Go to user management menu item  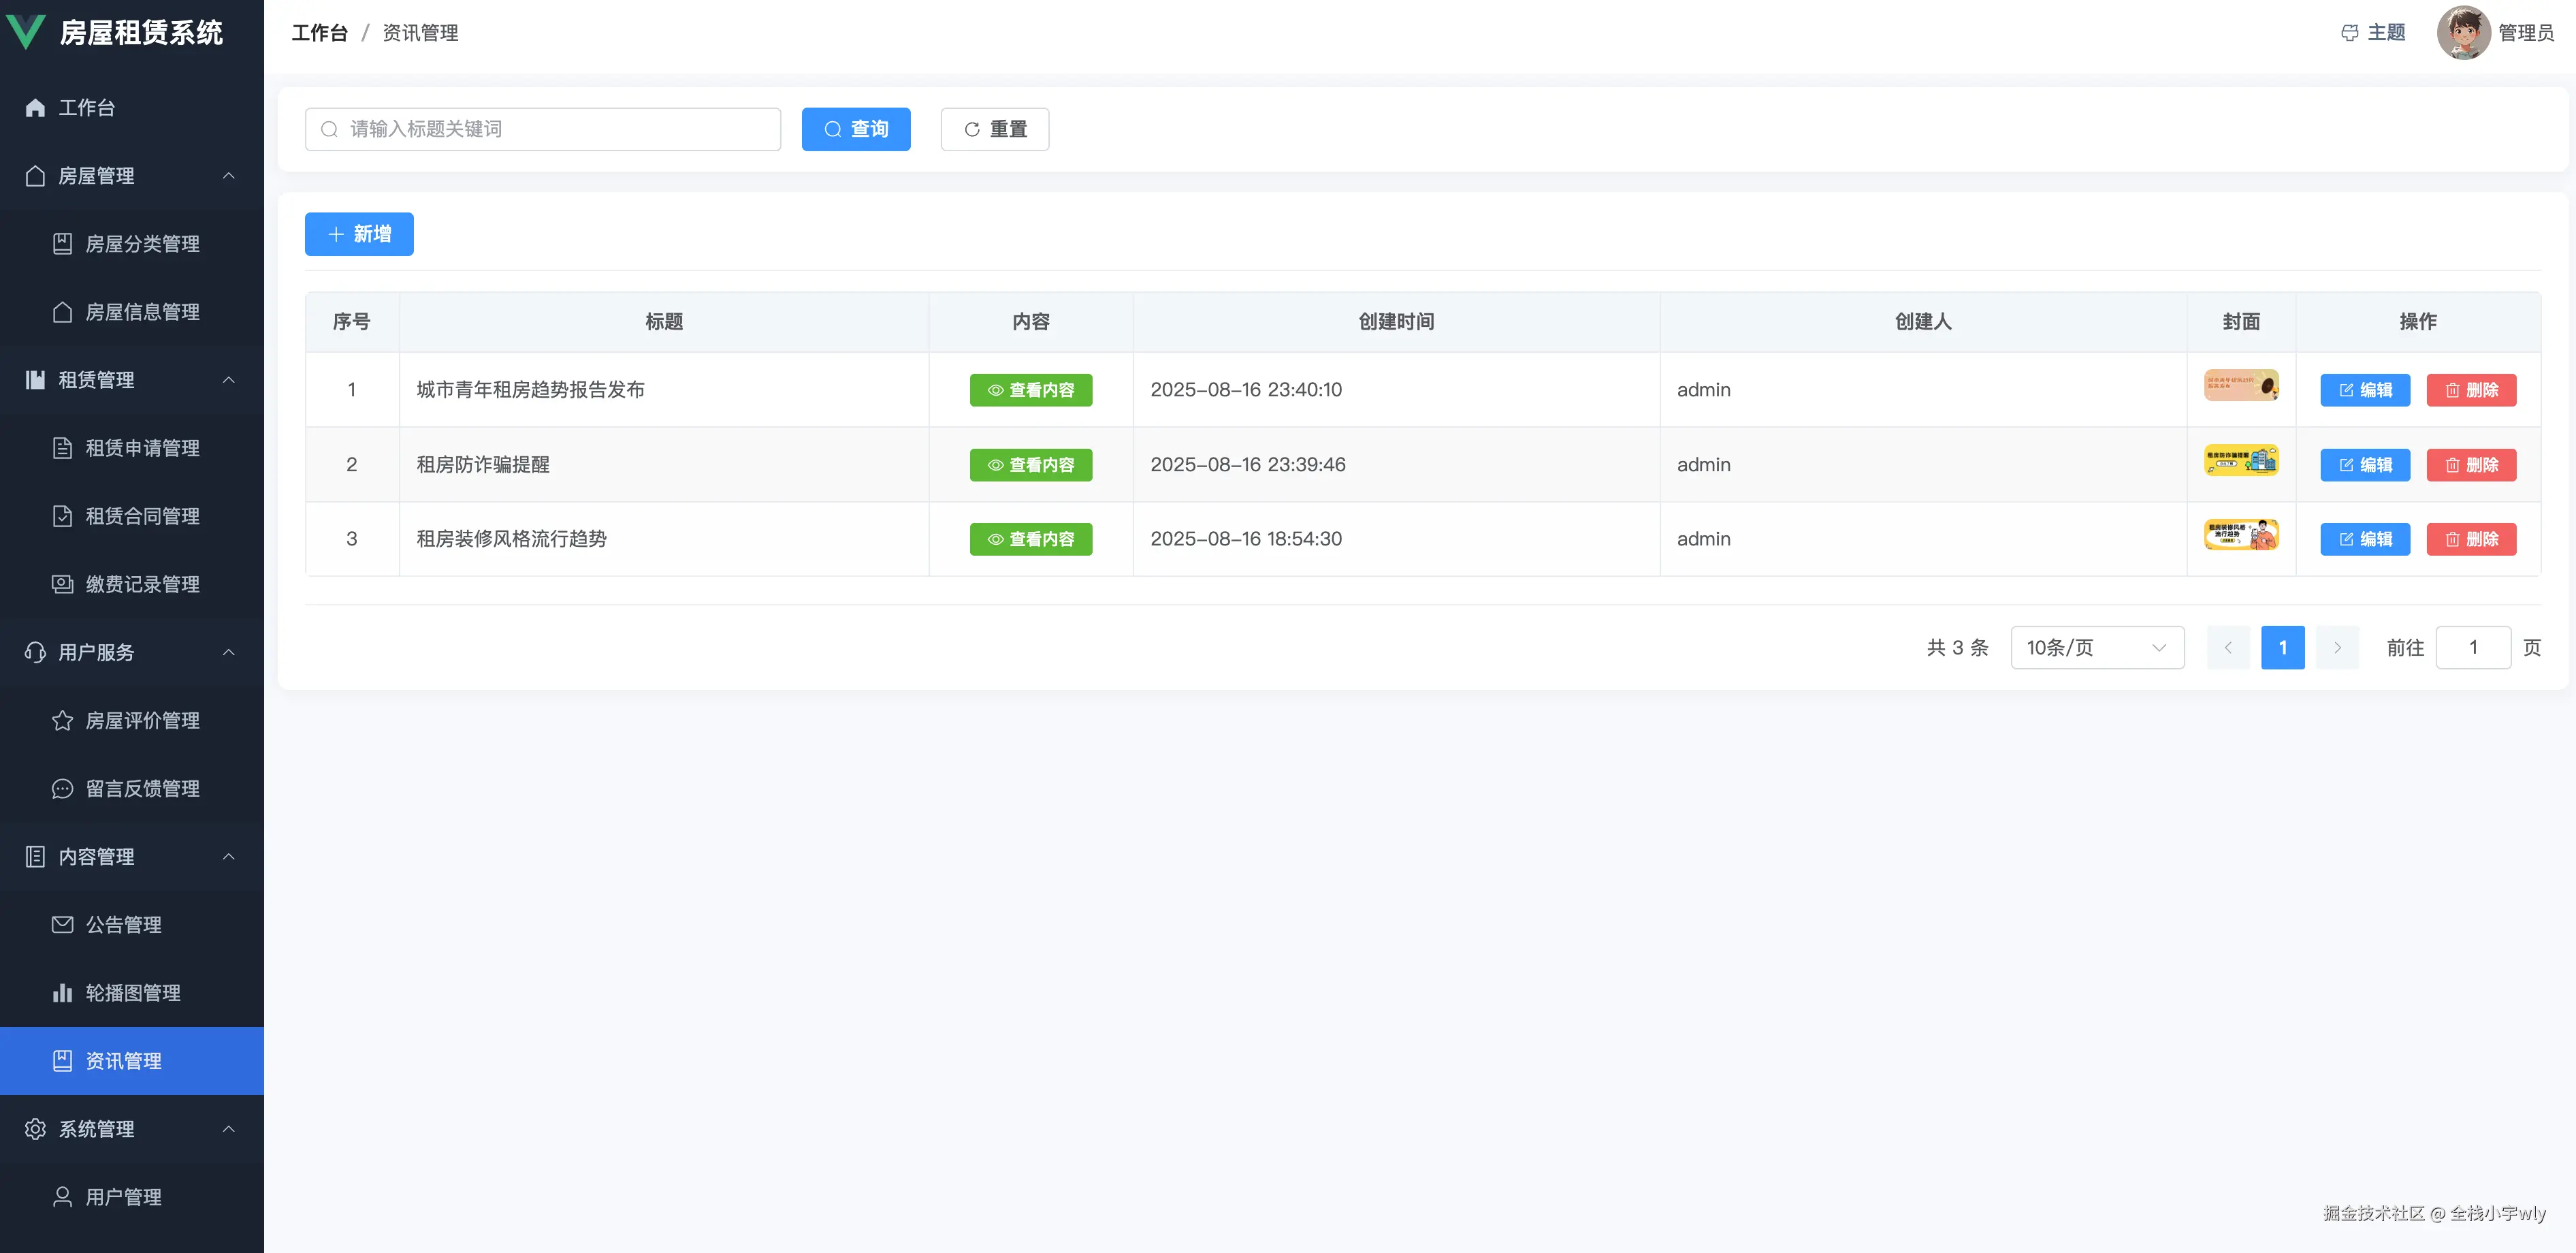click(x=122, y=1196)
